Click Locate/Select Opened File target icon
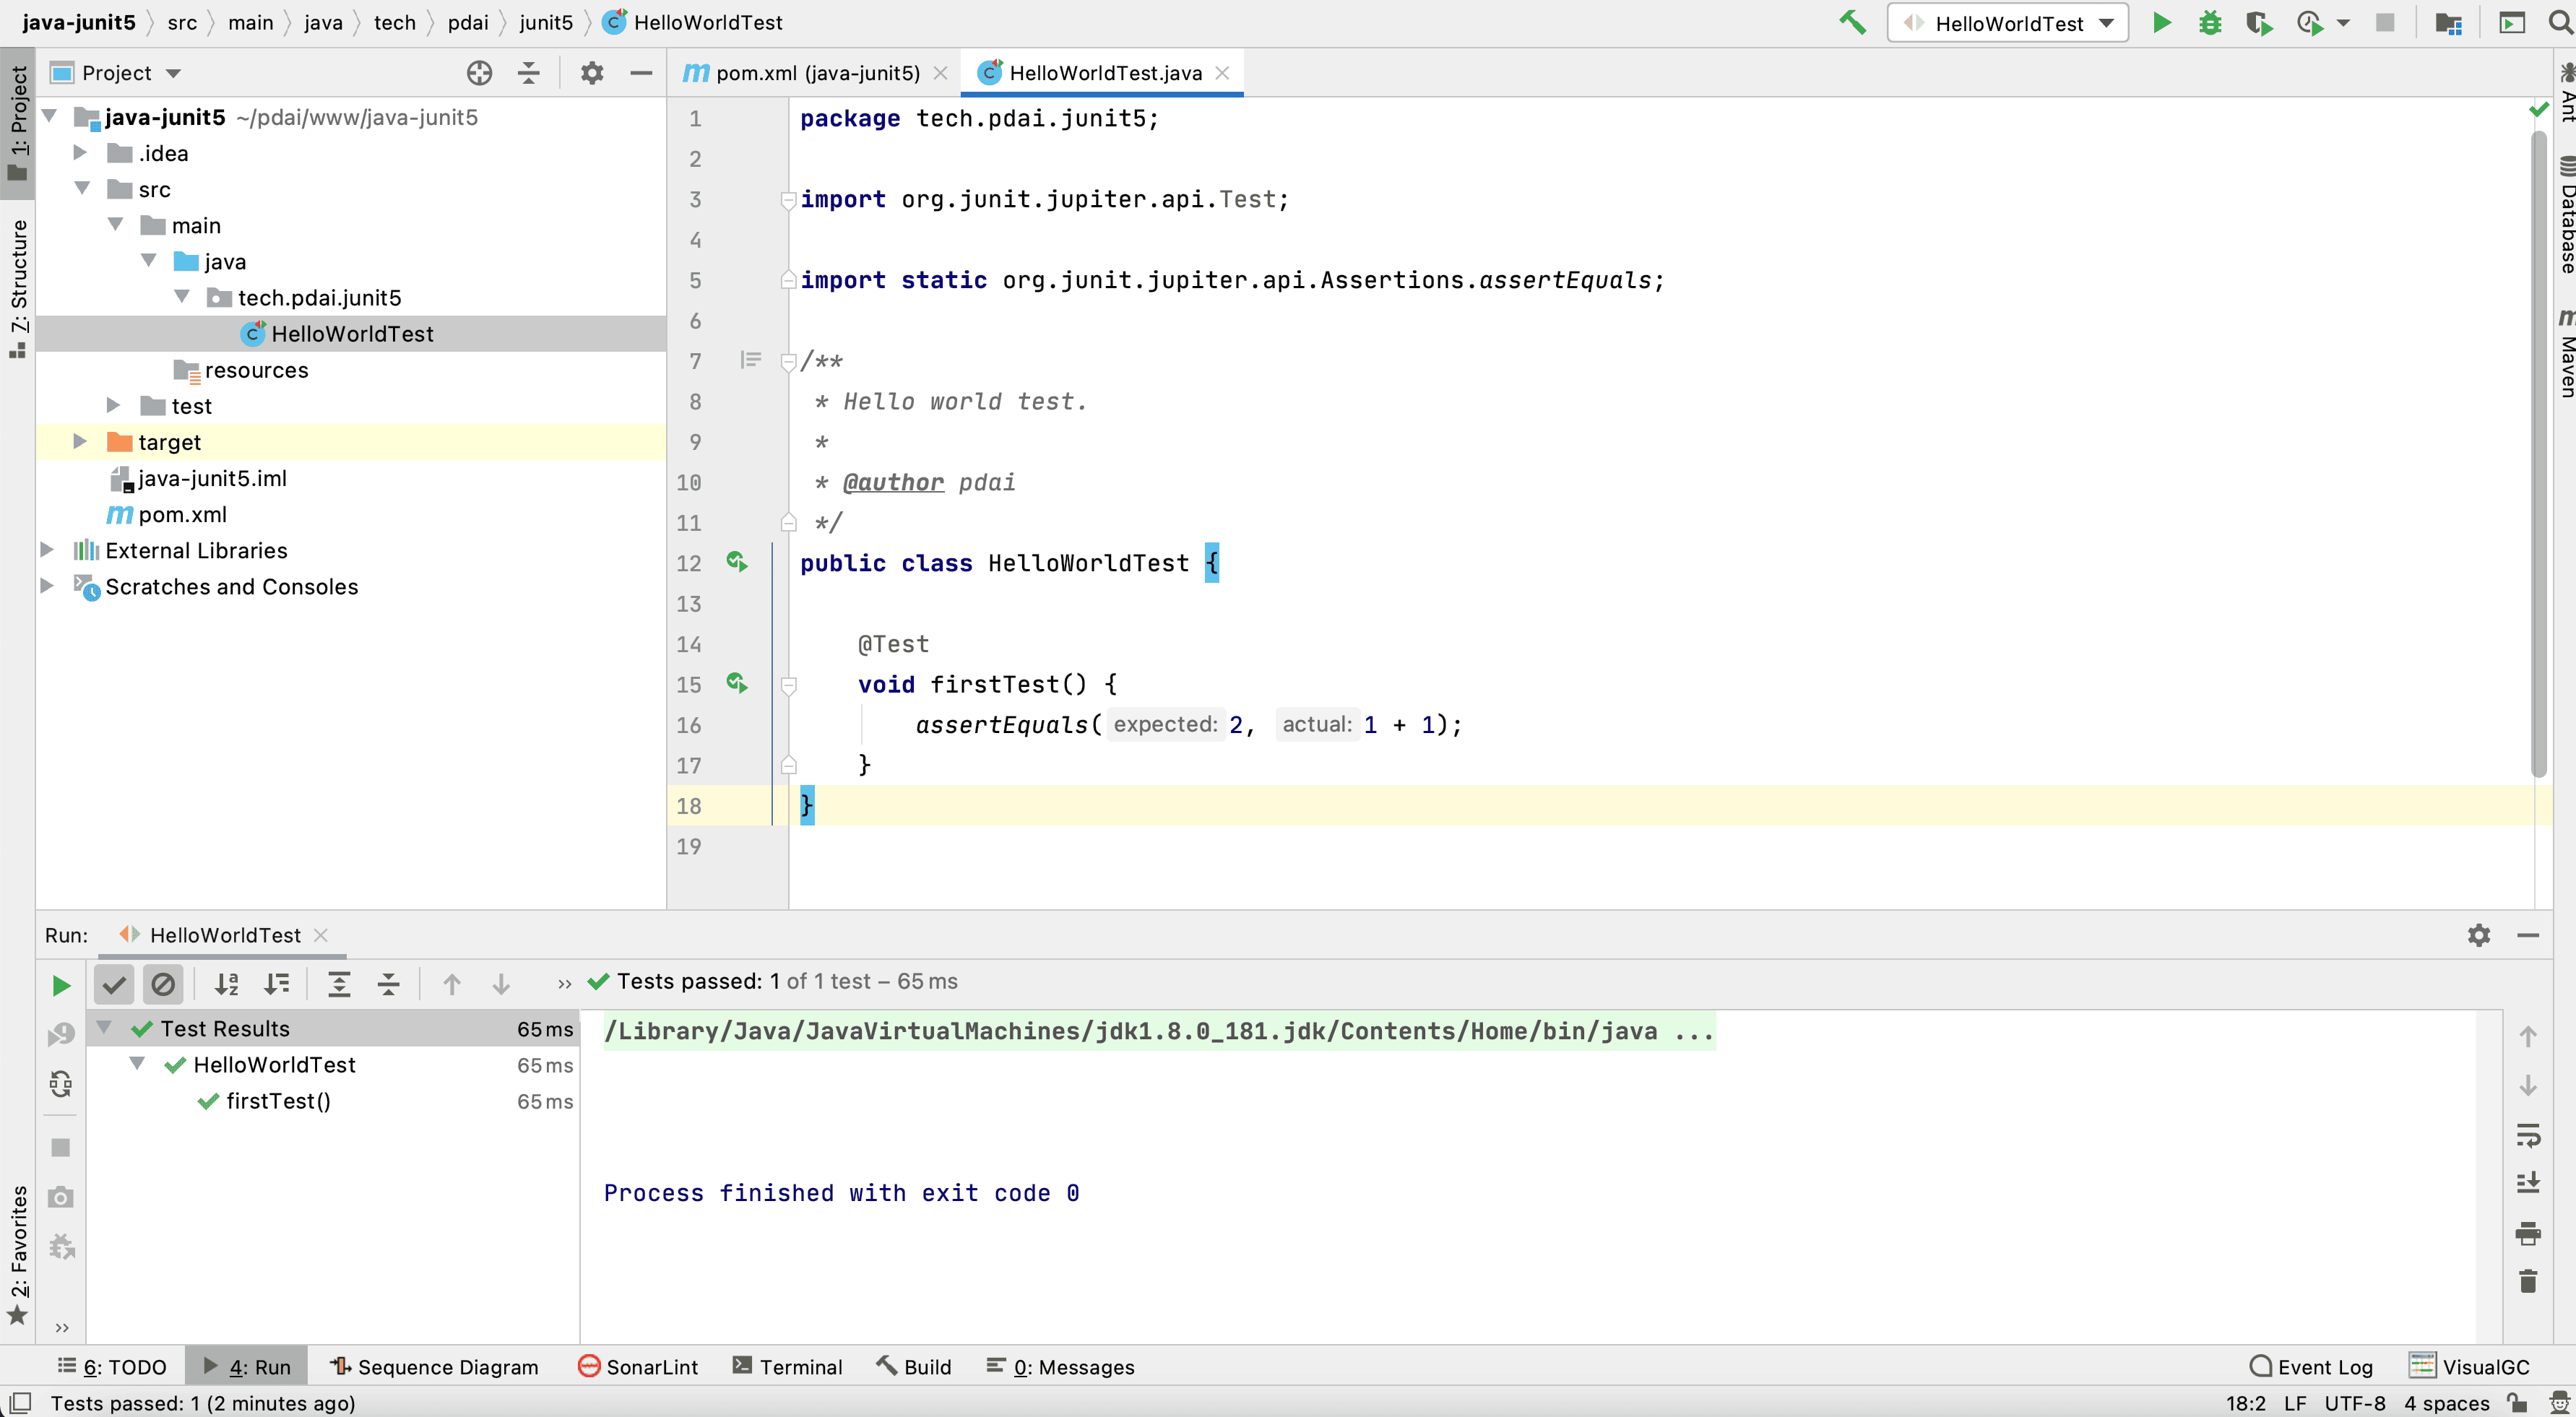Image resolution: width=2576 pixels, height=1417 pixels. click(479, 72)
